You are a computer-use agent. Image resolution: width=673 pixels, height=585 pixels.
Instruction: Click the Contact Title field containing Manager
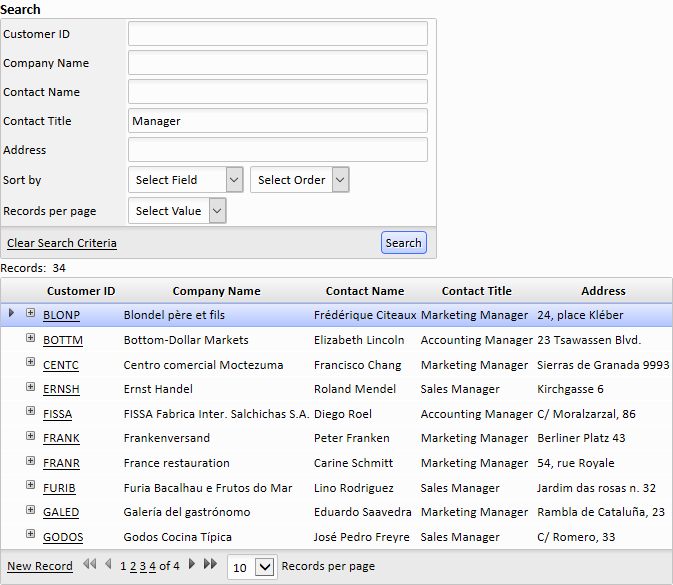point(278,121)
